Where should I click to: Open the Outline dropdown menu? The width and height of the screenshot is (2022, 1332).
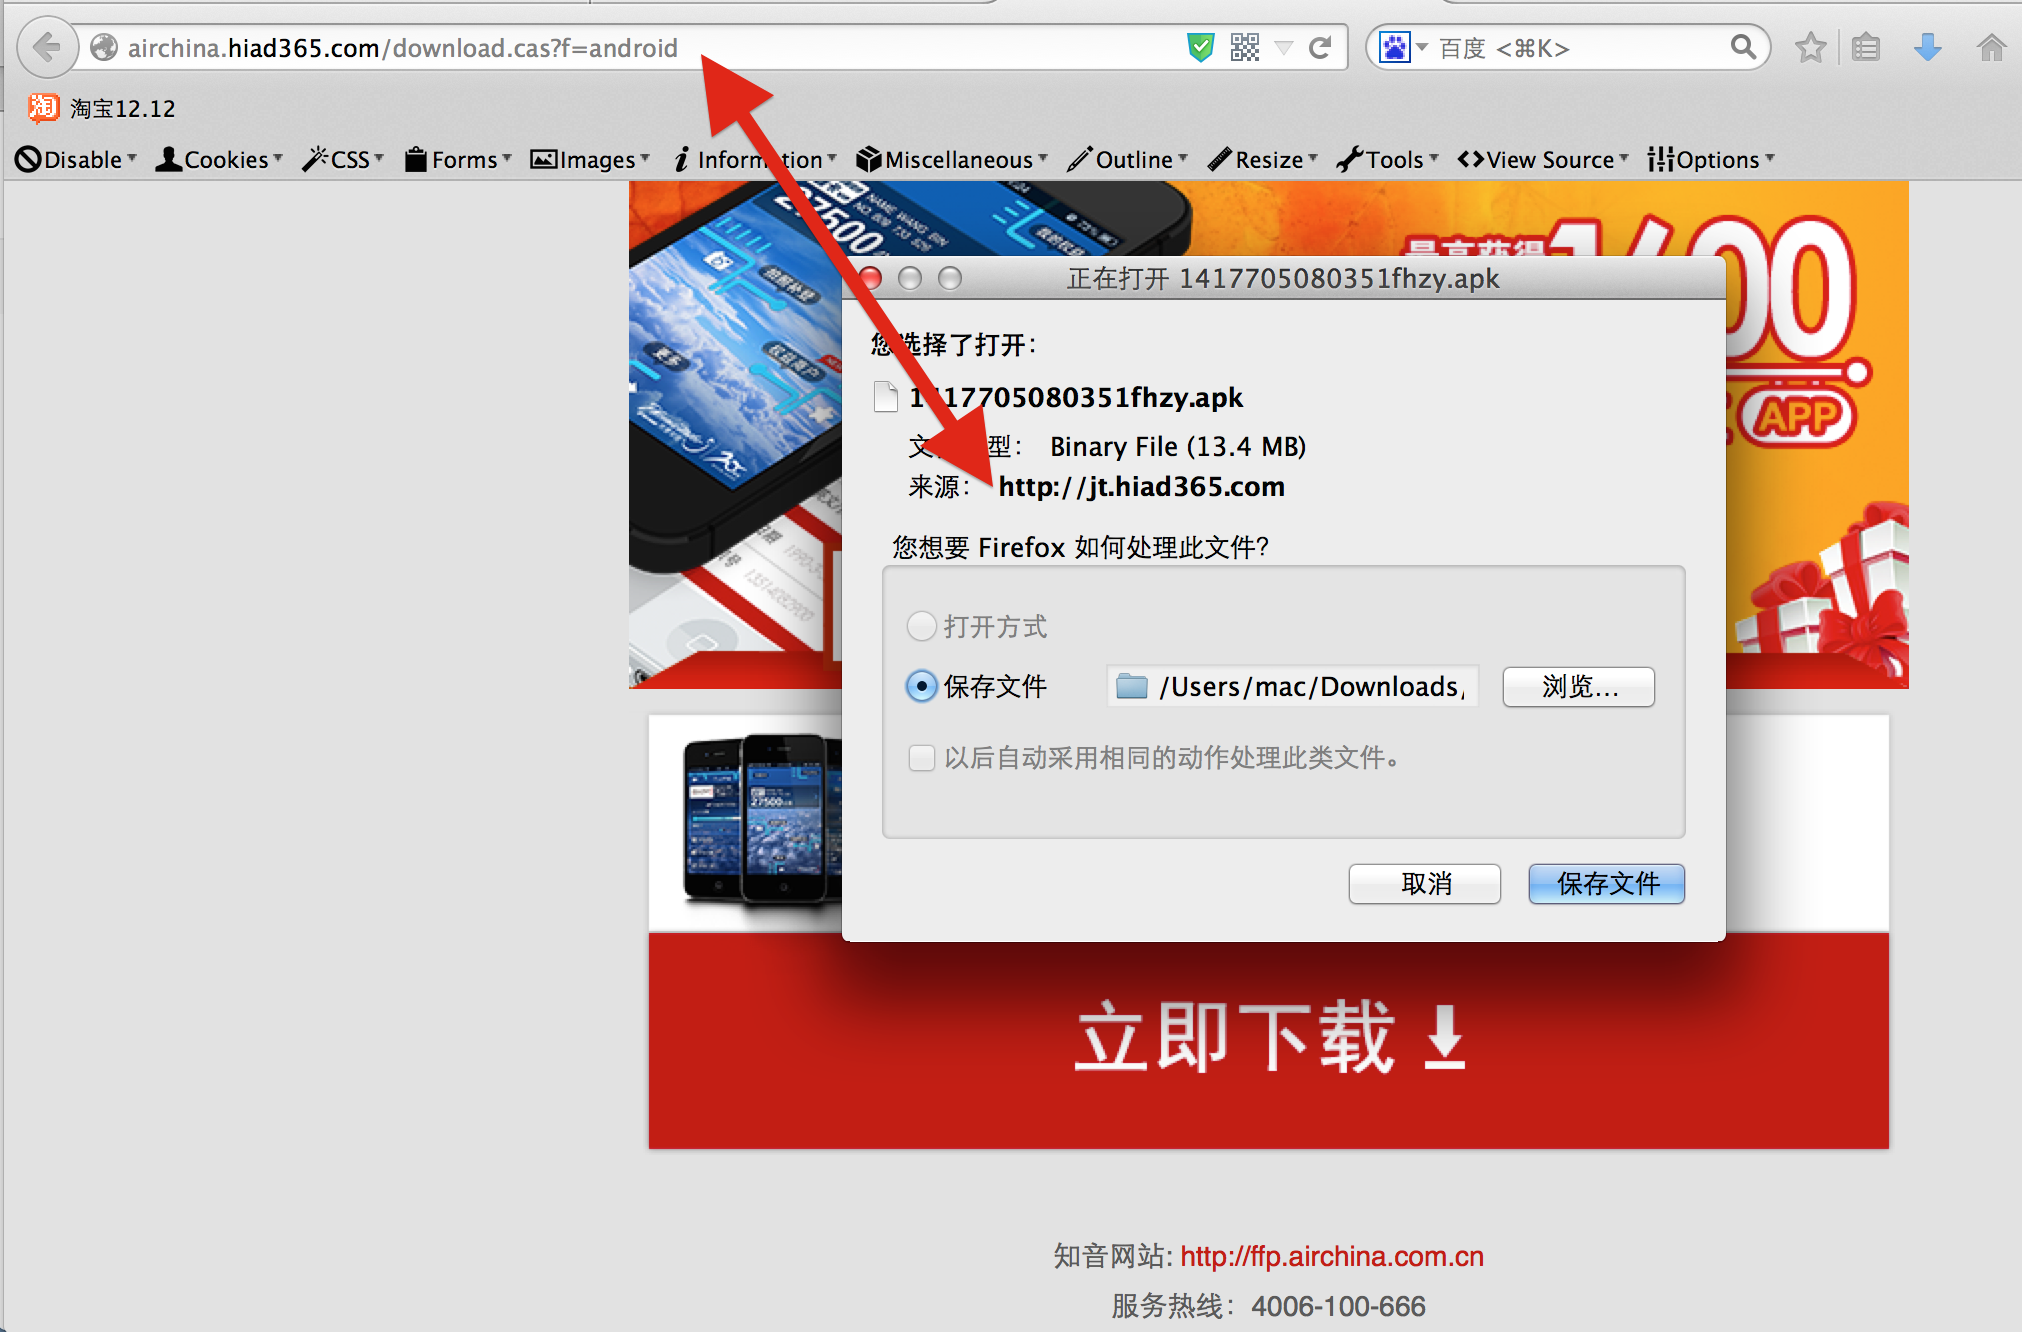point(1127,159)
